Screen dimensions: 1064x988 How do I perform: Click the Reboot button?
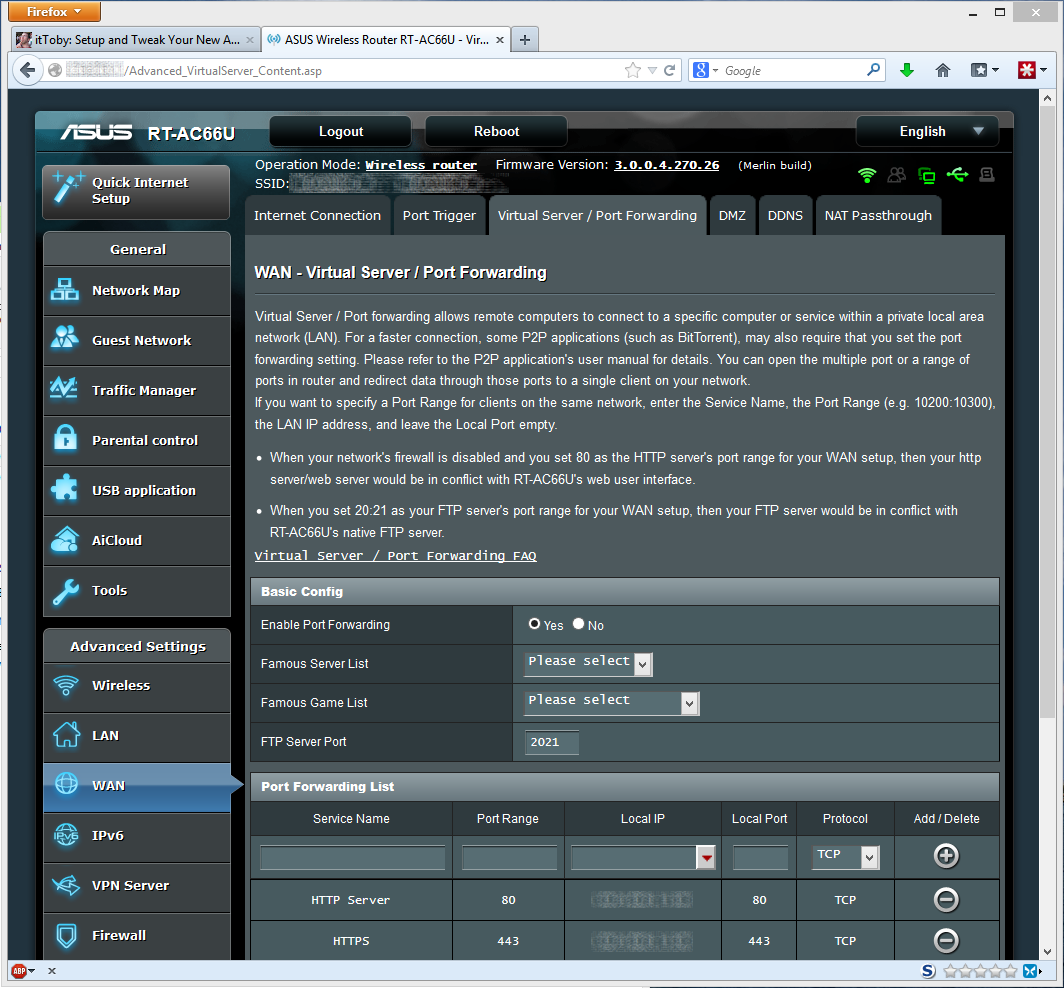click(x=496, y=132)
